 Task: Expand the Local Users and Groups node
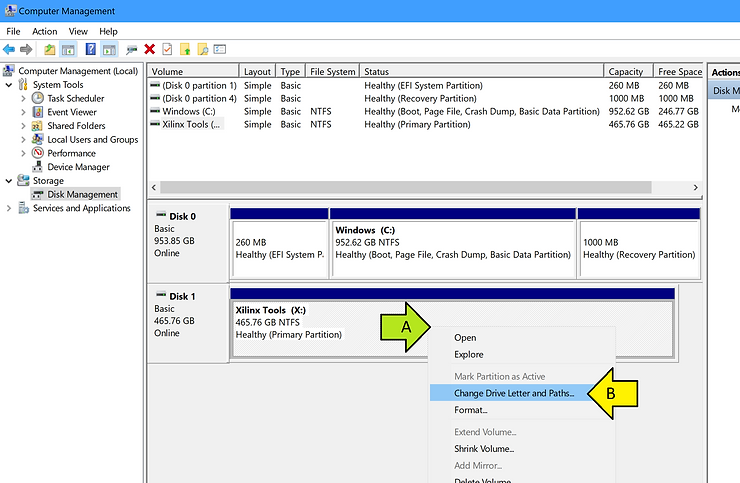point(23,140)
